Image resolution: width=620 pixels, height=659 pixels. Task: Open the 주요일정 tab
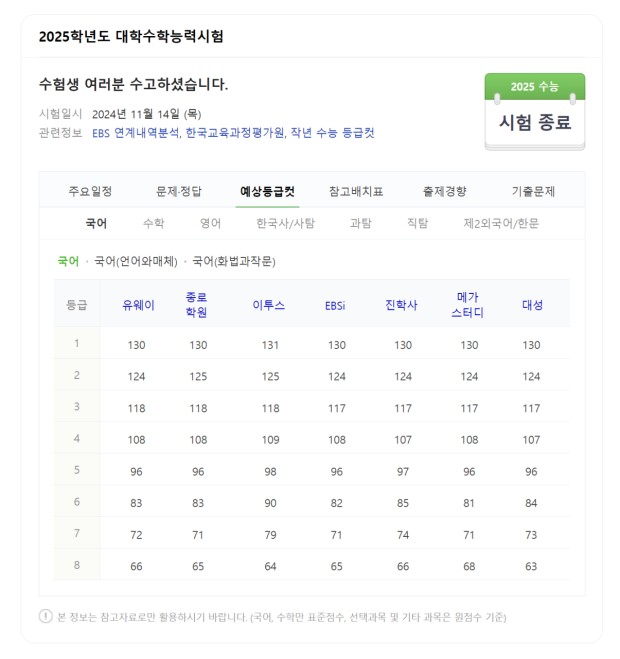point(90,191)
